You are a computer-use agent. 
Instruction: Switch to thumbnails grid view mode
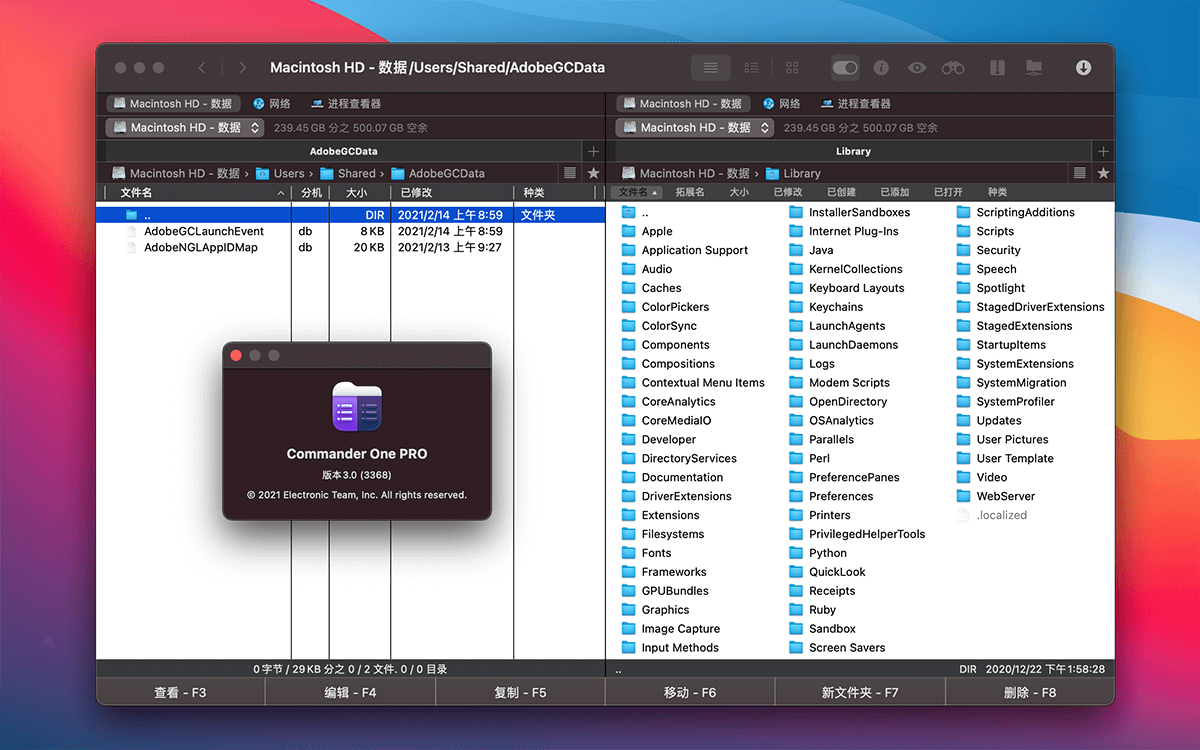(792, 68)
